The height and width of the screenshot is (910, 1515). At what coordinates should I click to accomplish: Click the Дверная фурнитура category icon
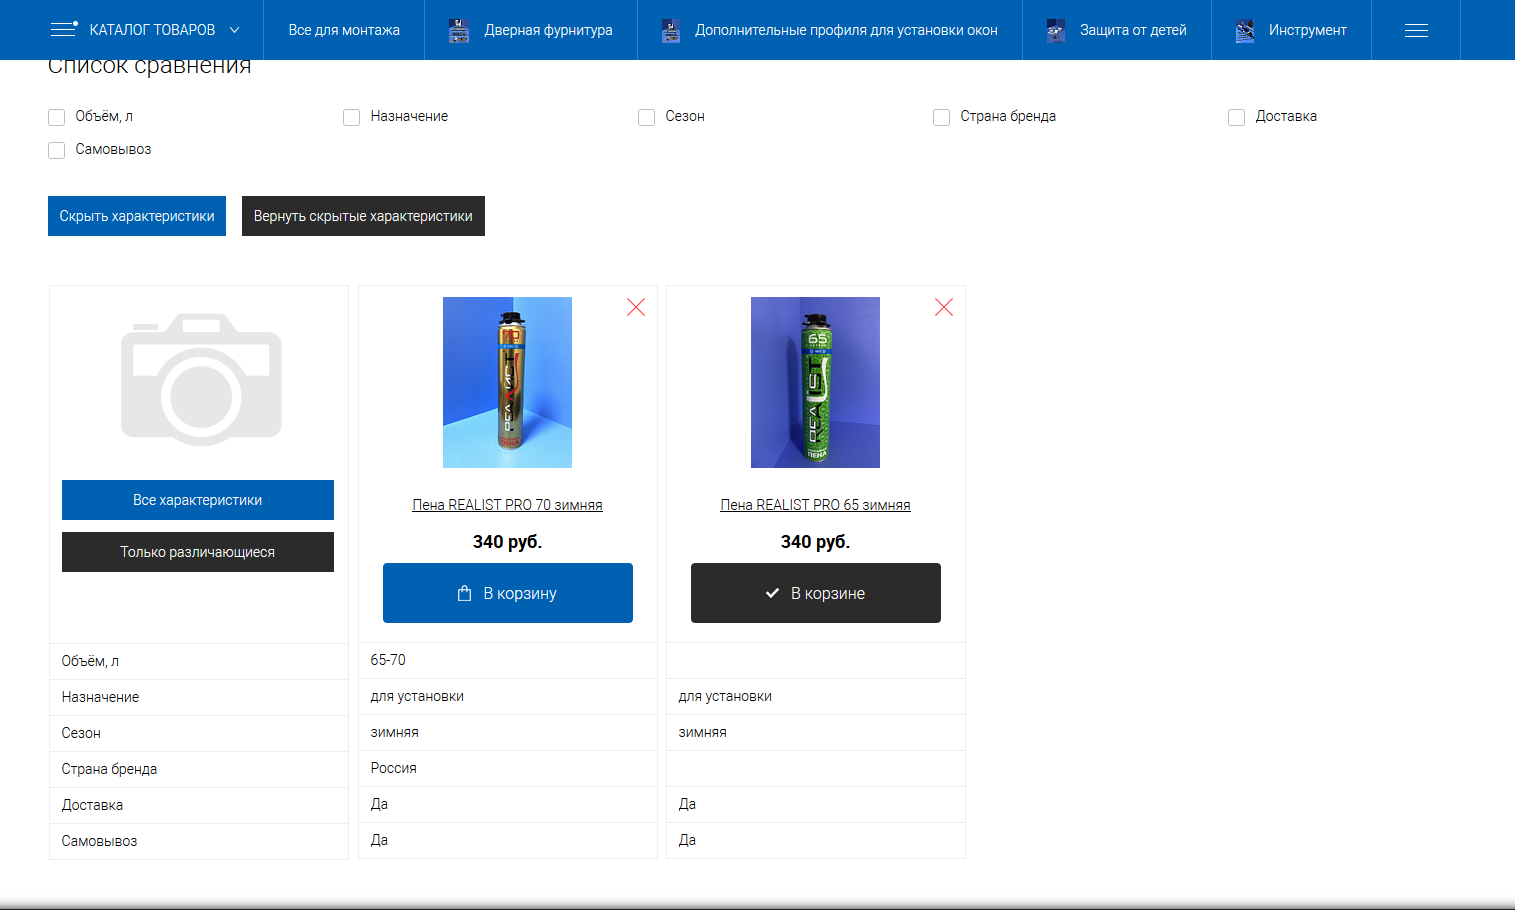(459, 30)
